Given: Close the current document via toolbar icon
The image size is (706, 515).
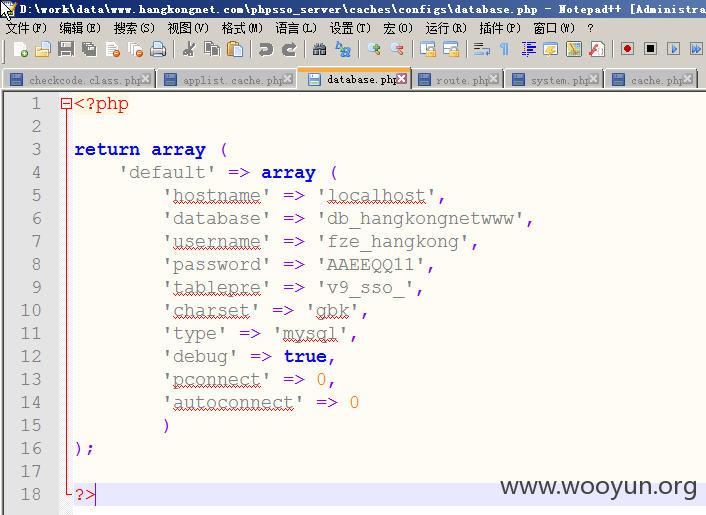Looking at the screenshot, I should coord(113,49).
